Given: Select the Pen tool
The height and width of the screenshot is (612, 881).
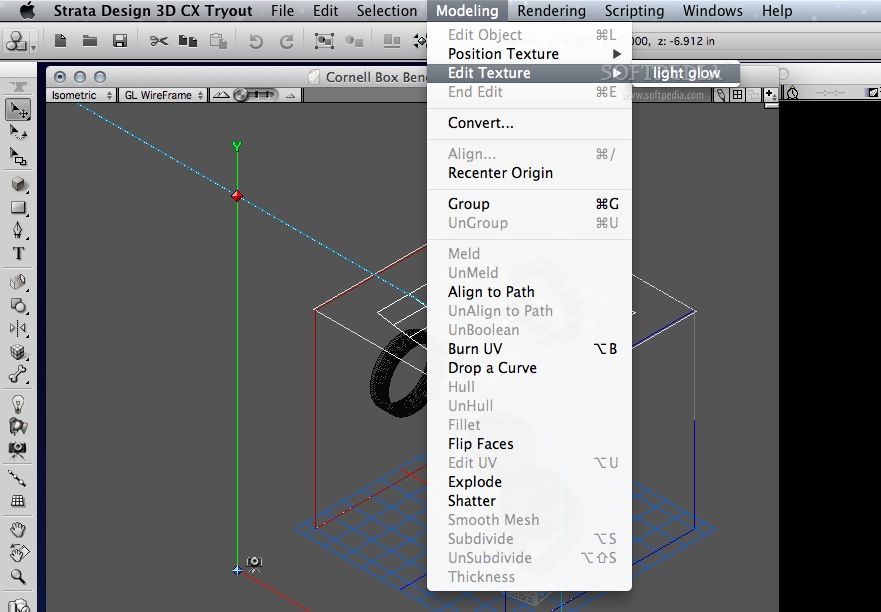Looking at the screenshot, I should [x=19, y=230].
